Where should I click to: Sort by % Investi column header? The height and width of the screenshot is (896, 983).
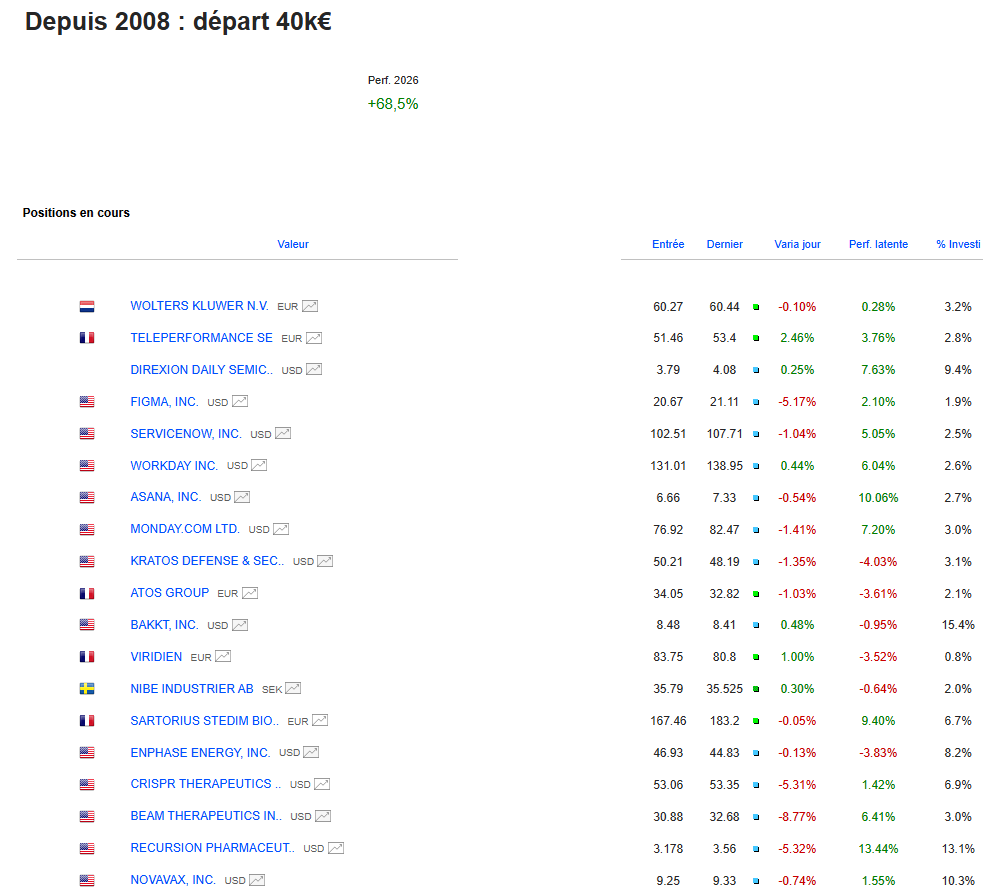pos(959,245)
